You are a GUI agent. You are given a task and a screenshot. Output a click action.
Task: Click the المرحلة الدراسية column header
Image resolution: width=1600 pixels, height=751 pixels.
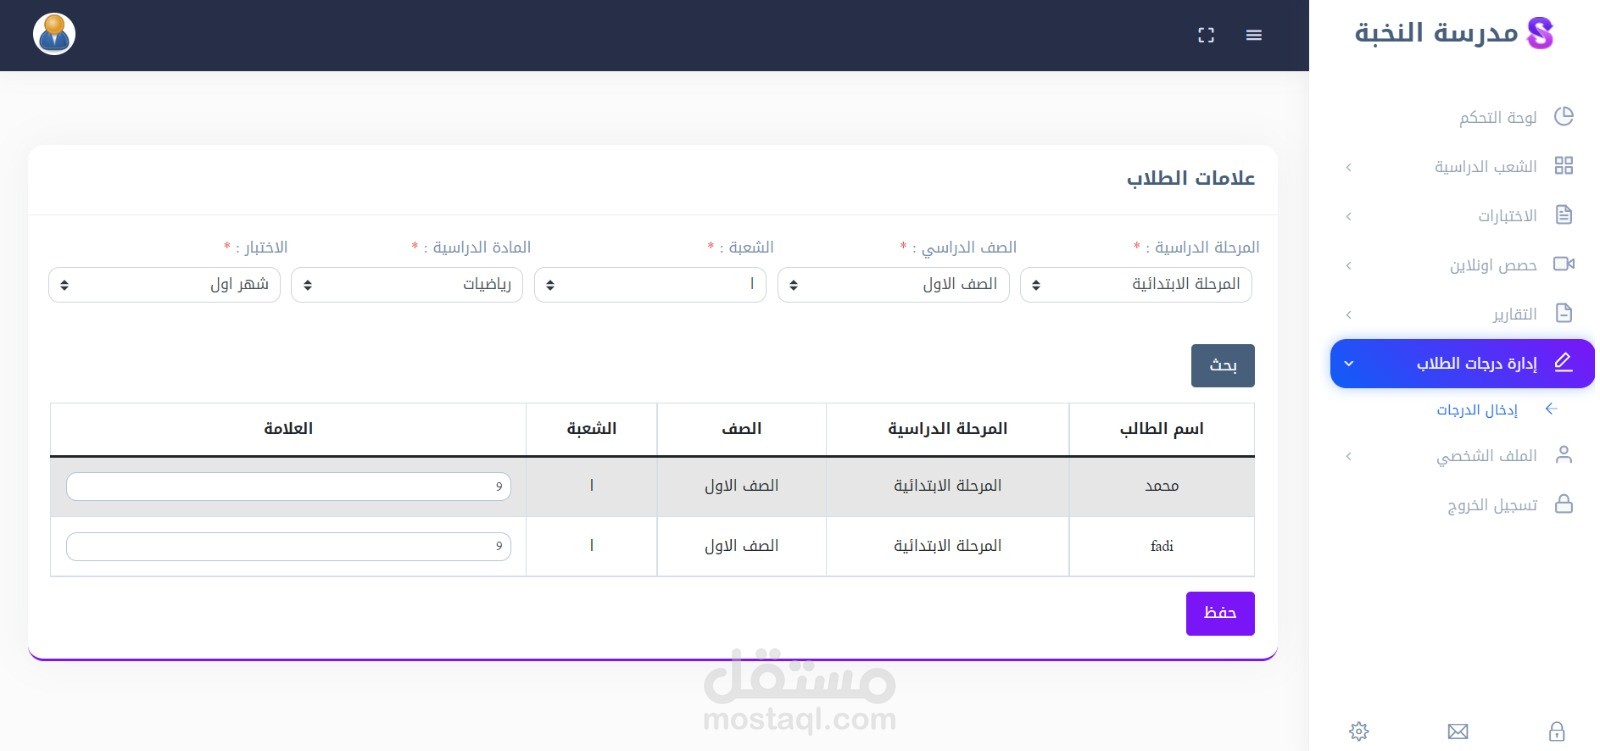coord(947,429)
